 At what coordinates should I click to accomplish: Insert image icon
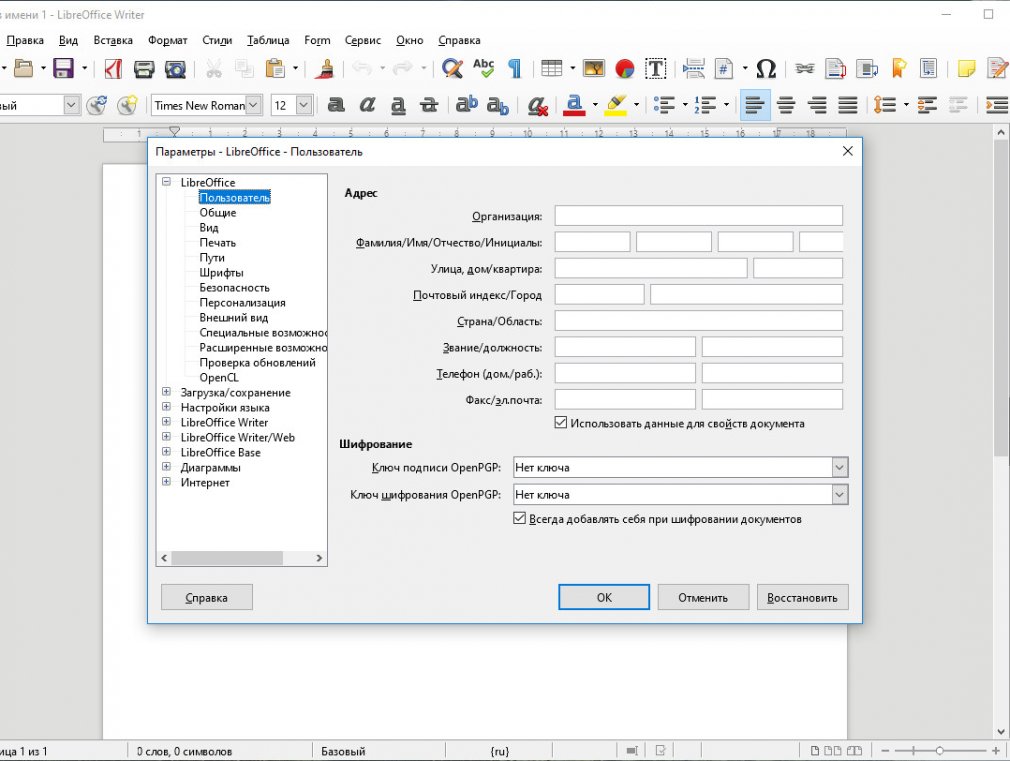(x=593, y=68)
